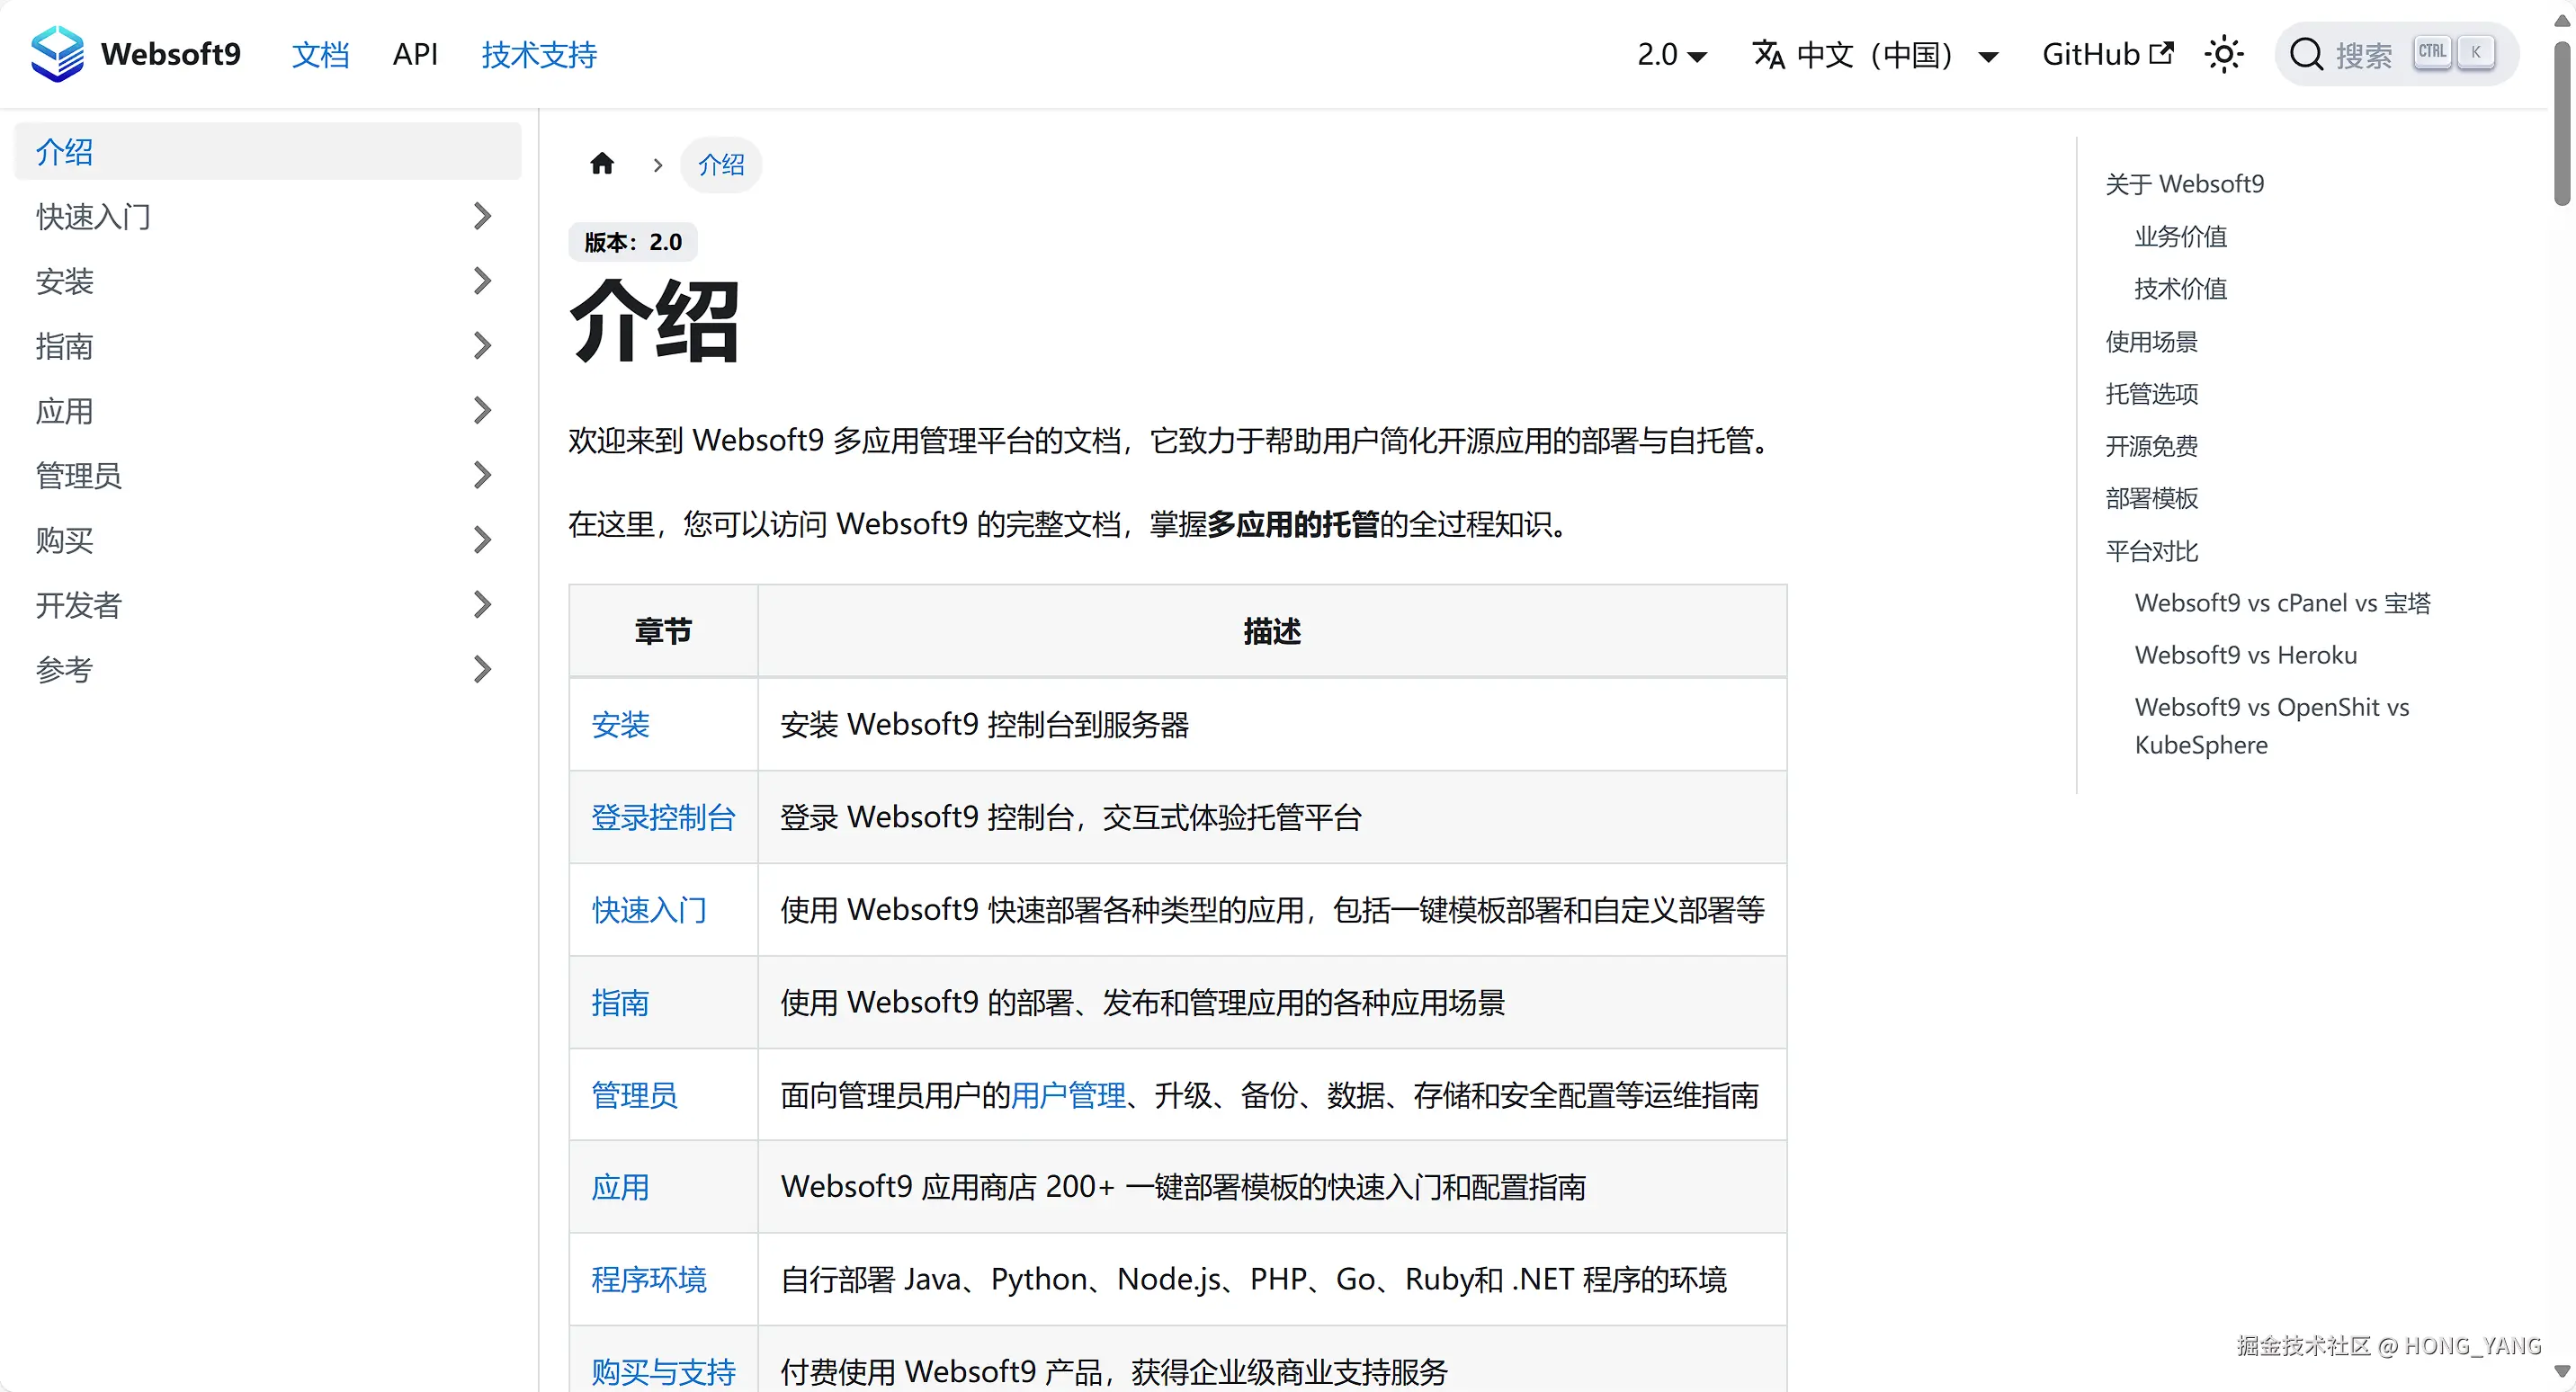The width and height of the screenshot is (2576, 1392).
Task: Open GitHub external link icon
Action: [x=2162, y=53]
